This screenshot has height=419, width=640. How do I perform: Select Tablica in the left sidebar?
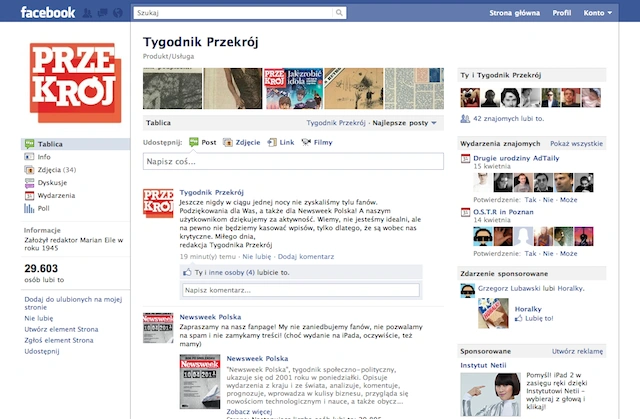click(x=76, y=144)
